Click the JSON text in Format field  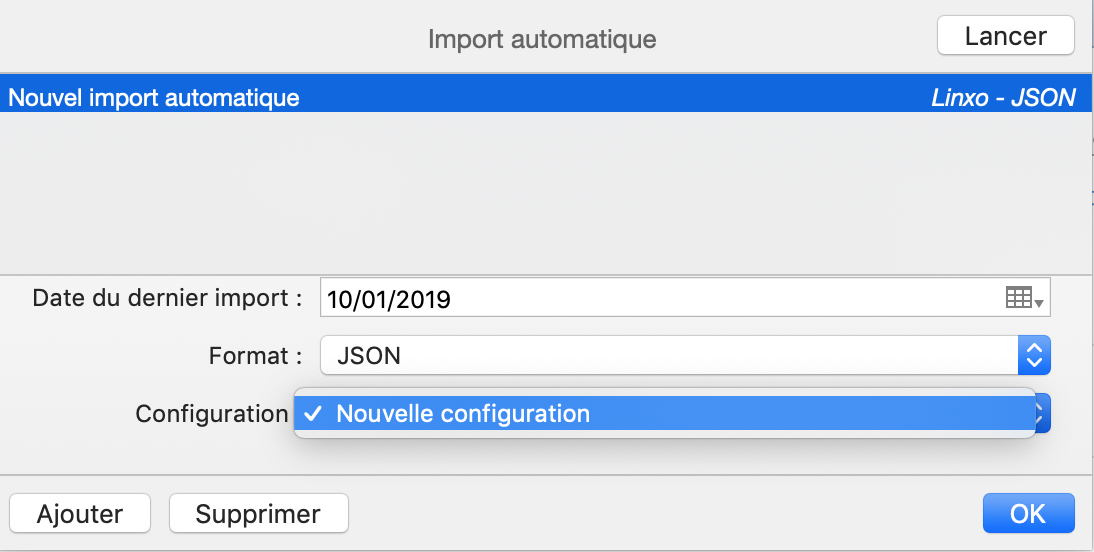[369, 356]
